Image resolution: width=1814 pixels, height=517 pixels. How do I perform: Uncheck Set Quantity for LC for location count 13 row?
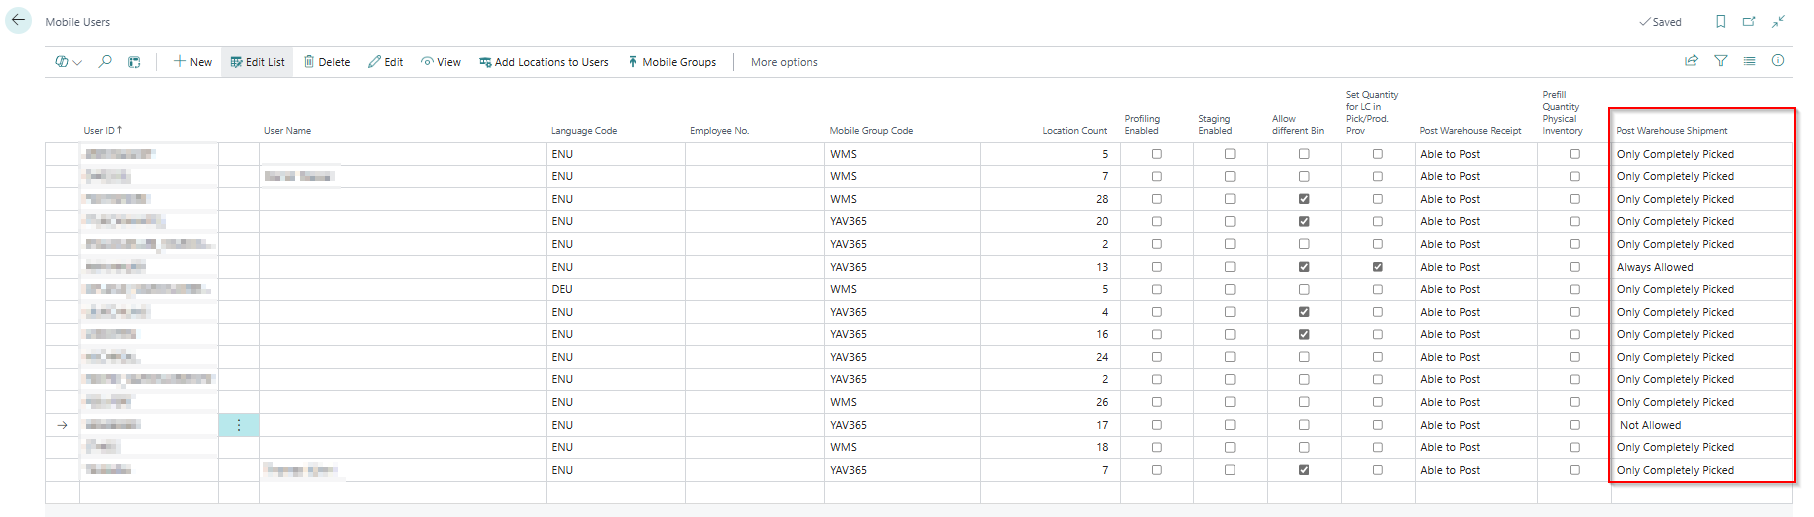click(x=1378, y=267)
